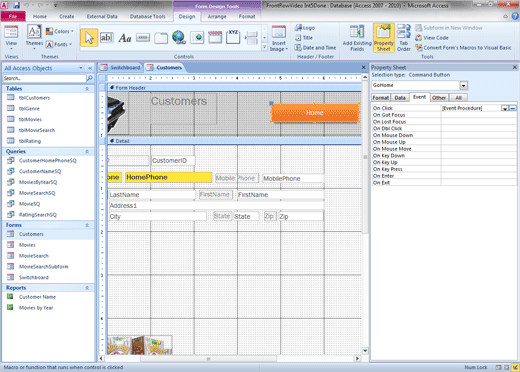Screen dimensions: 520x372
Task: Collapse the Tables group in navigation
Action: click(87, 89)
